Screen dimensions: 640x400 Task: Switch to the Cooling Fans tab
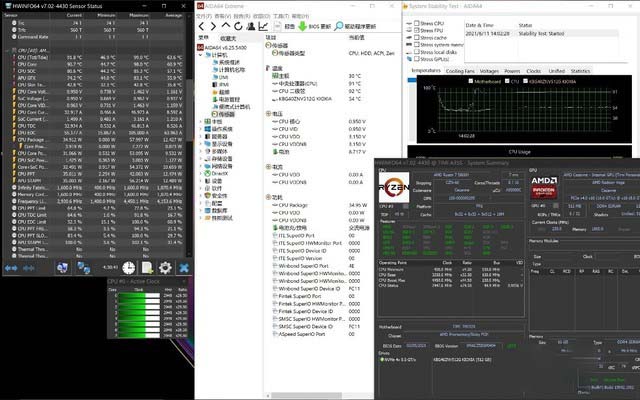[x=460, y=71]
